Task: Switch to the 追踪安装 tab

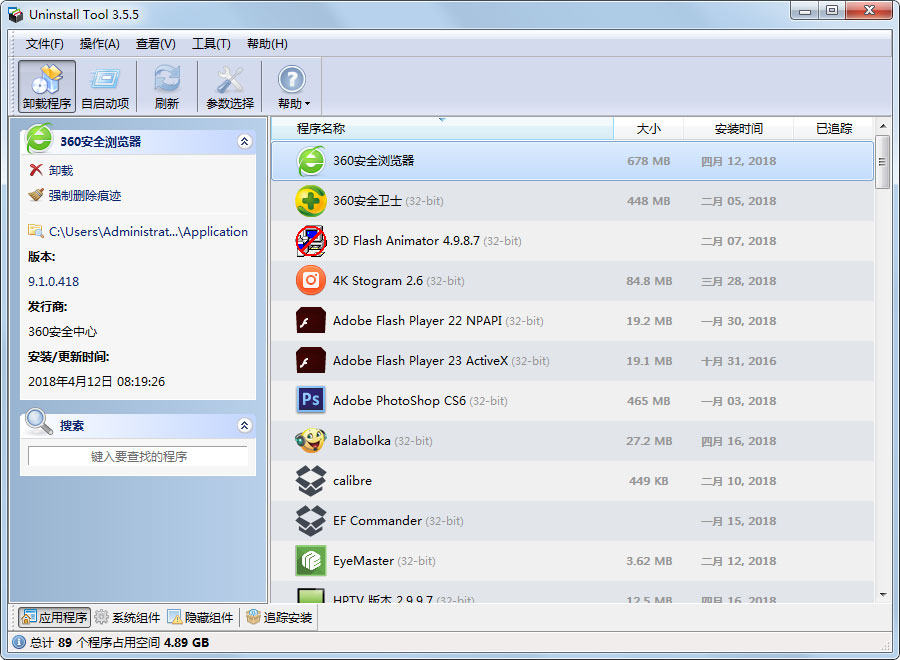Action: (x=280, y=618)
